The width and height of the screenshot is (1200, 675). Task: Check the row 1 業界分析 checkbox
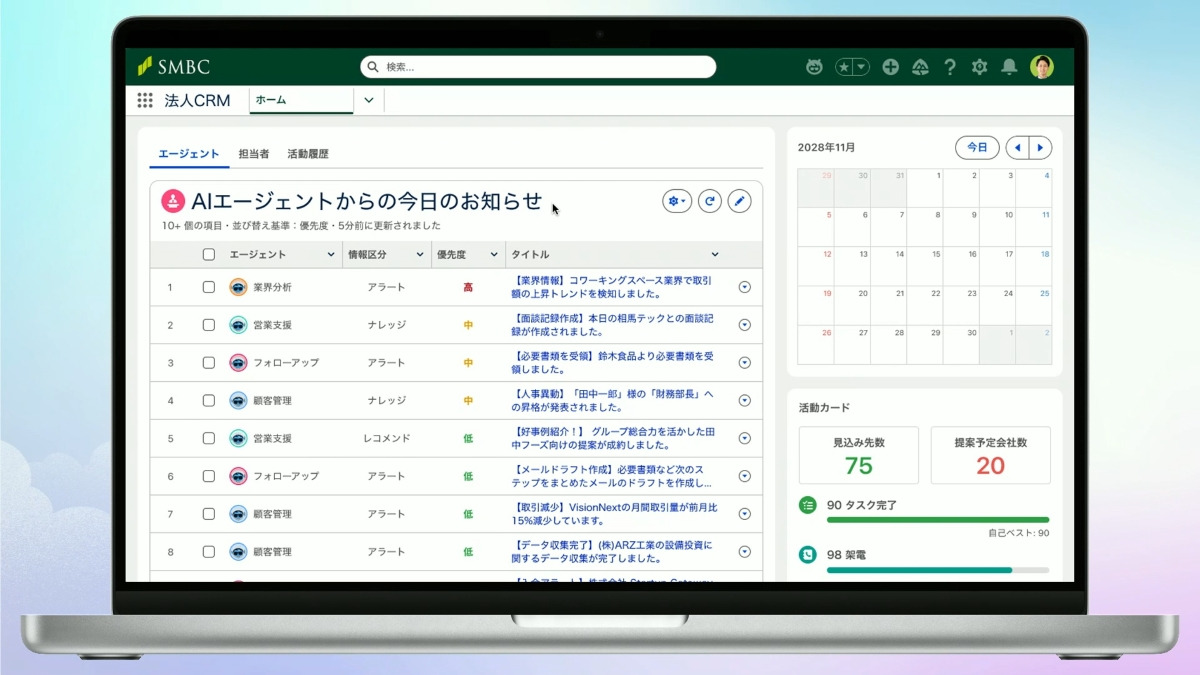(209, 287)
